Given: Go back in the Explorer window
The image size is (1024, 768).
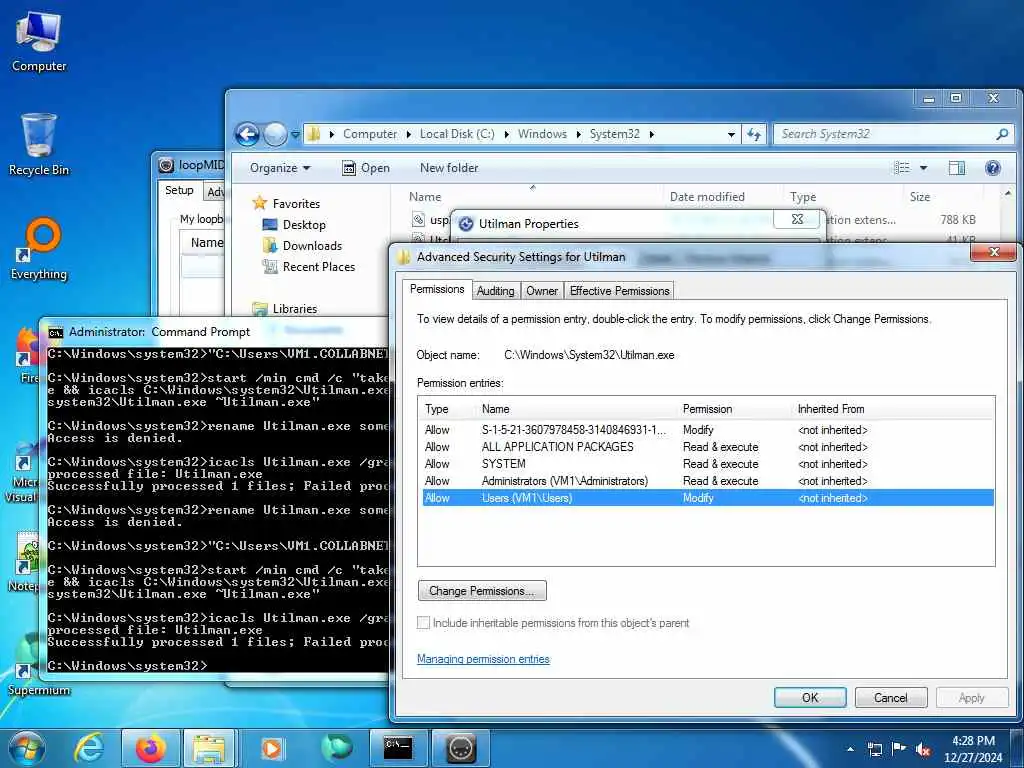Looking at the screenshot, I should tap(247, 135).
